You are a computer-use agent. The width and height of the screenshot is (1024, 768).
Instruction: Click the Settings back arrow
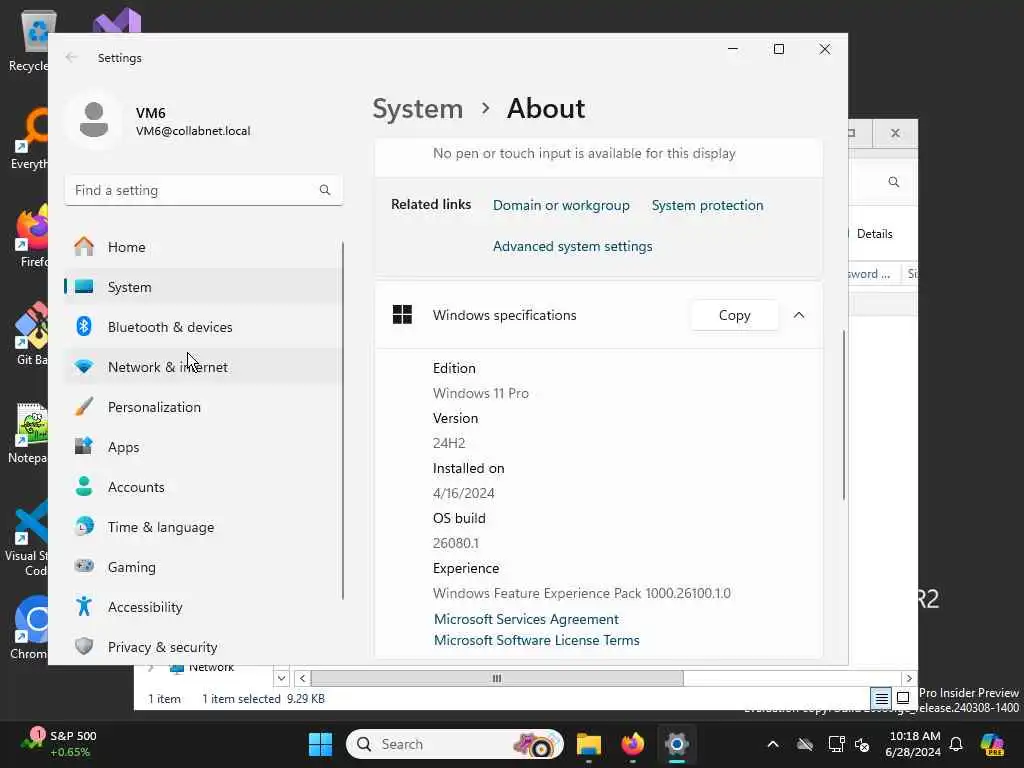coord(72,57)
